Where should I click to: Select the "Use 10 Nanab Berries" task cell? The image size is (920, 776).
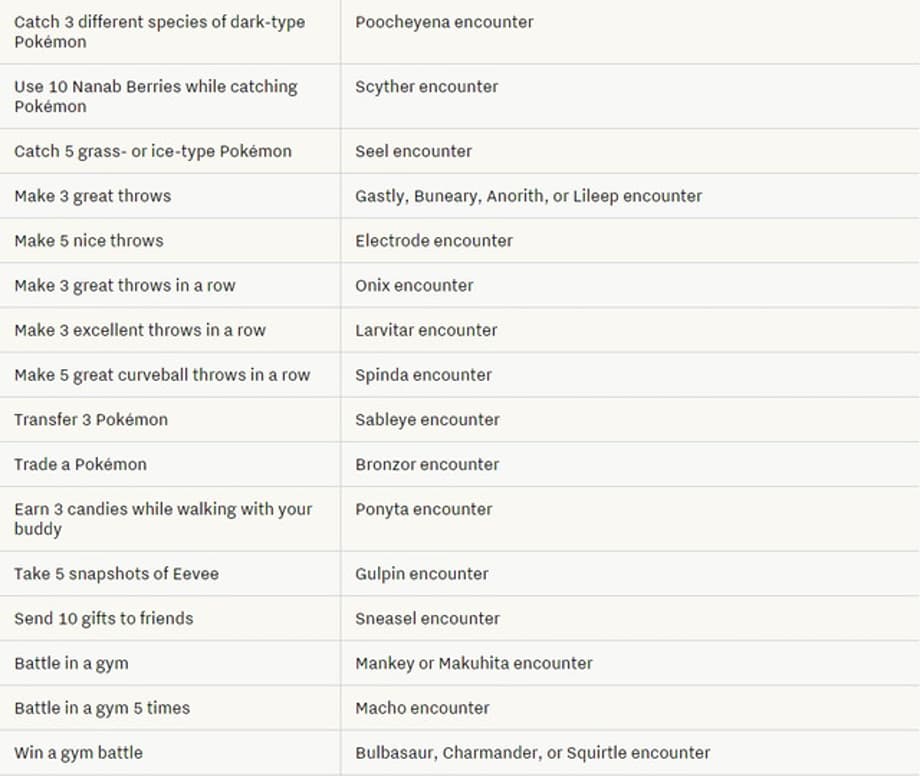[x=156, y=96]
